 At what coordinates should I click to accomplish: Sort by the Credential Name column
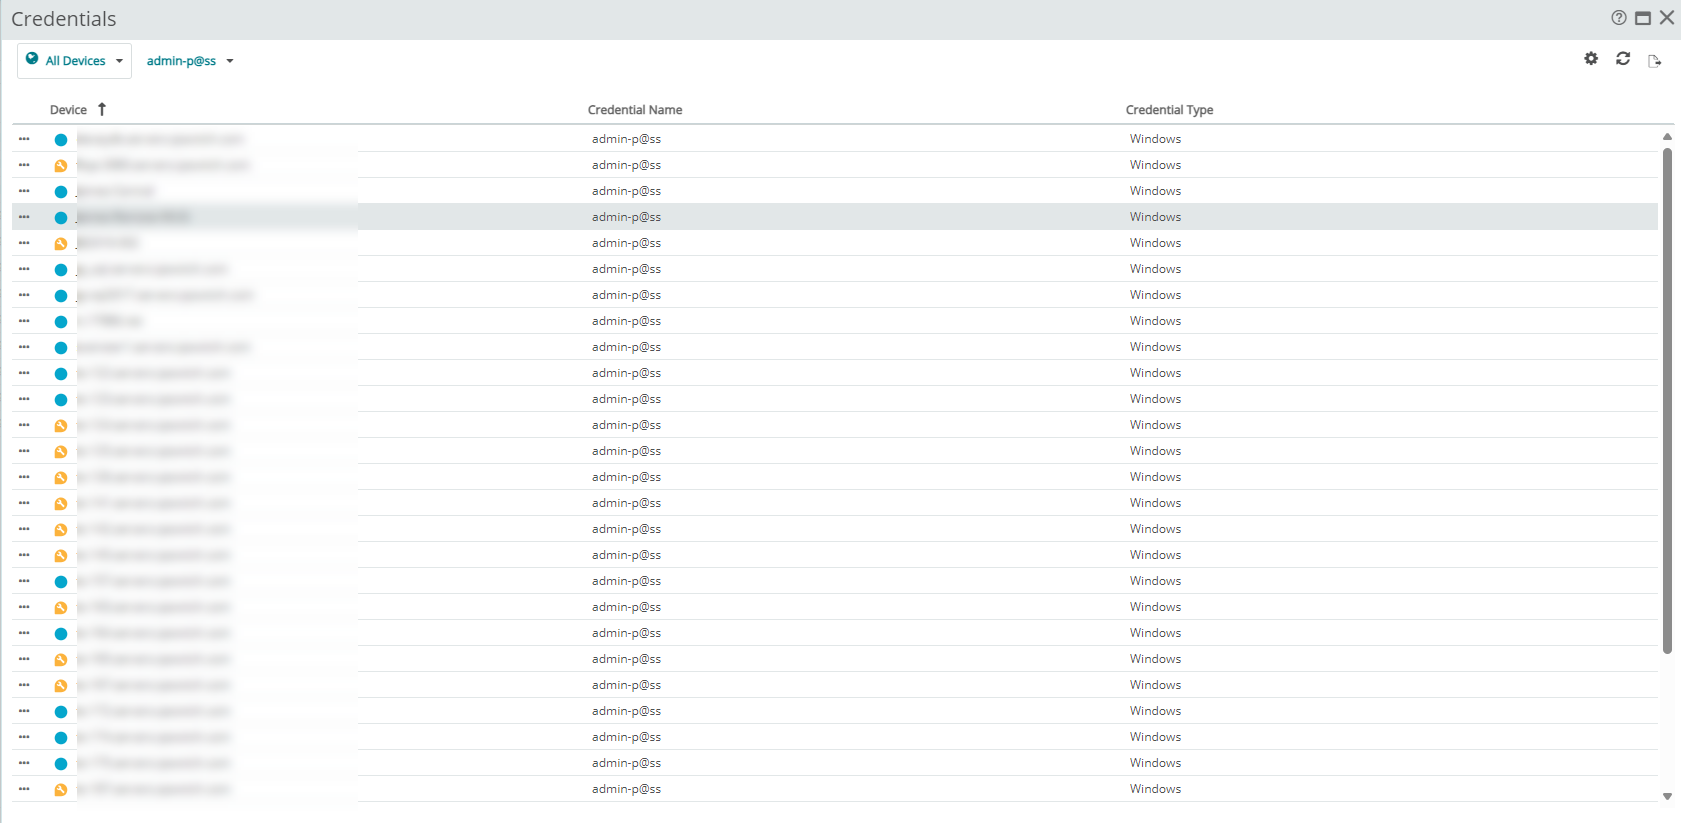coord(635,110)
